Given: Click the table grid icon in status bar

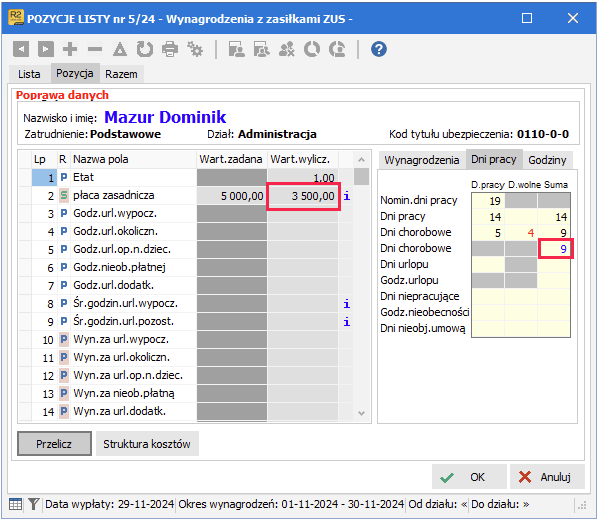Looking at the screenshot, I should tap(15, 504).
